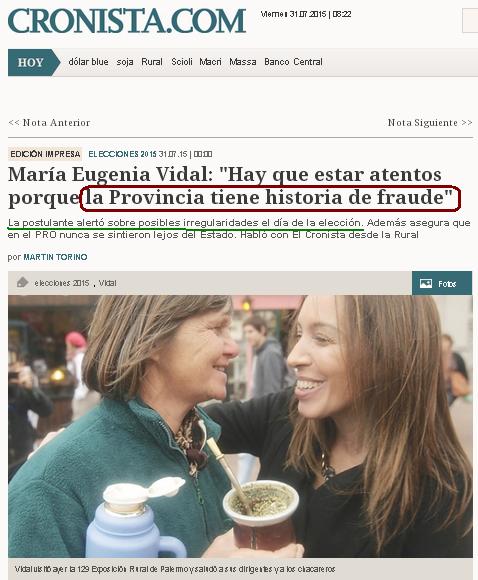Go to Nota Anterior
The image size is (478, 580).
(49, 122)
